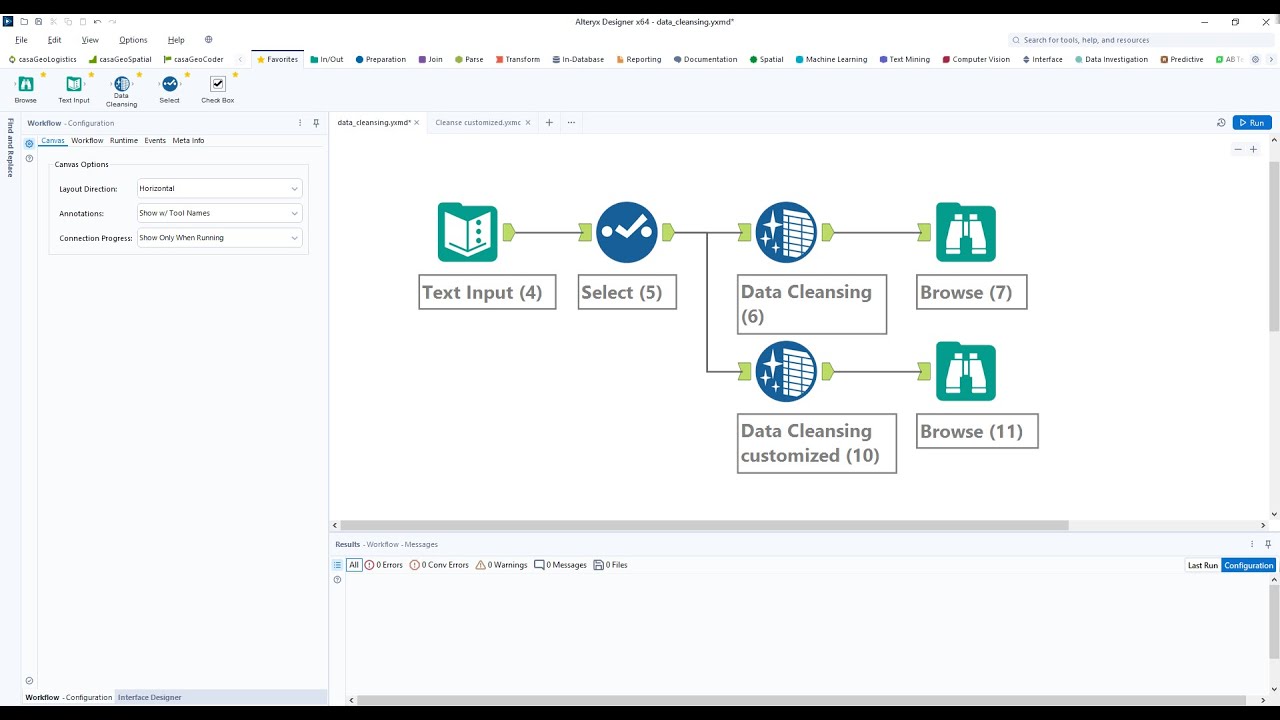Viewport: 1280px width, 720px height.
Task: Run the workflow
Action: coord(1252,123)
